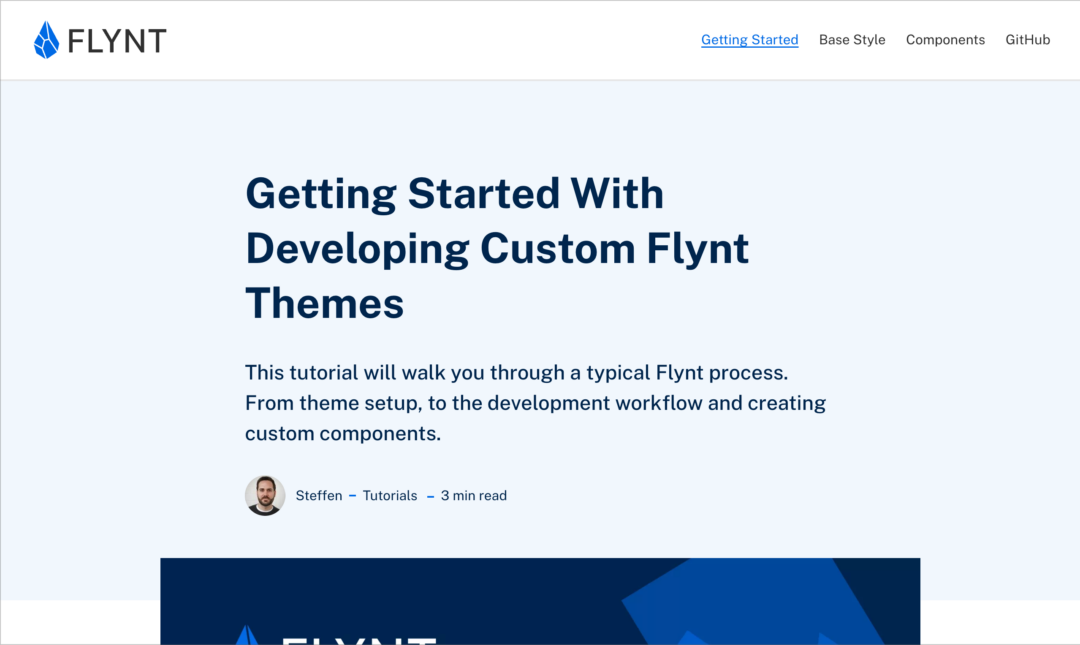Select the Tutorials category link
Viewport: 1080px width, 645px height.
[x=390, y=495]
